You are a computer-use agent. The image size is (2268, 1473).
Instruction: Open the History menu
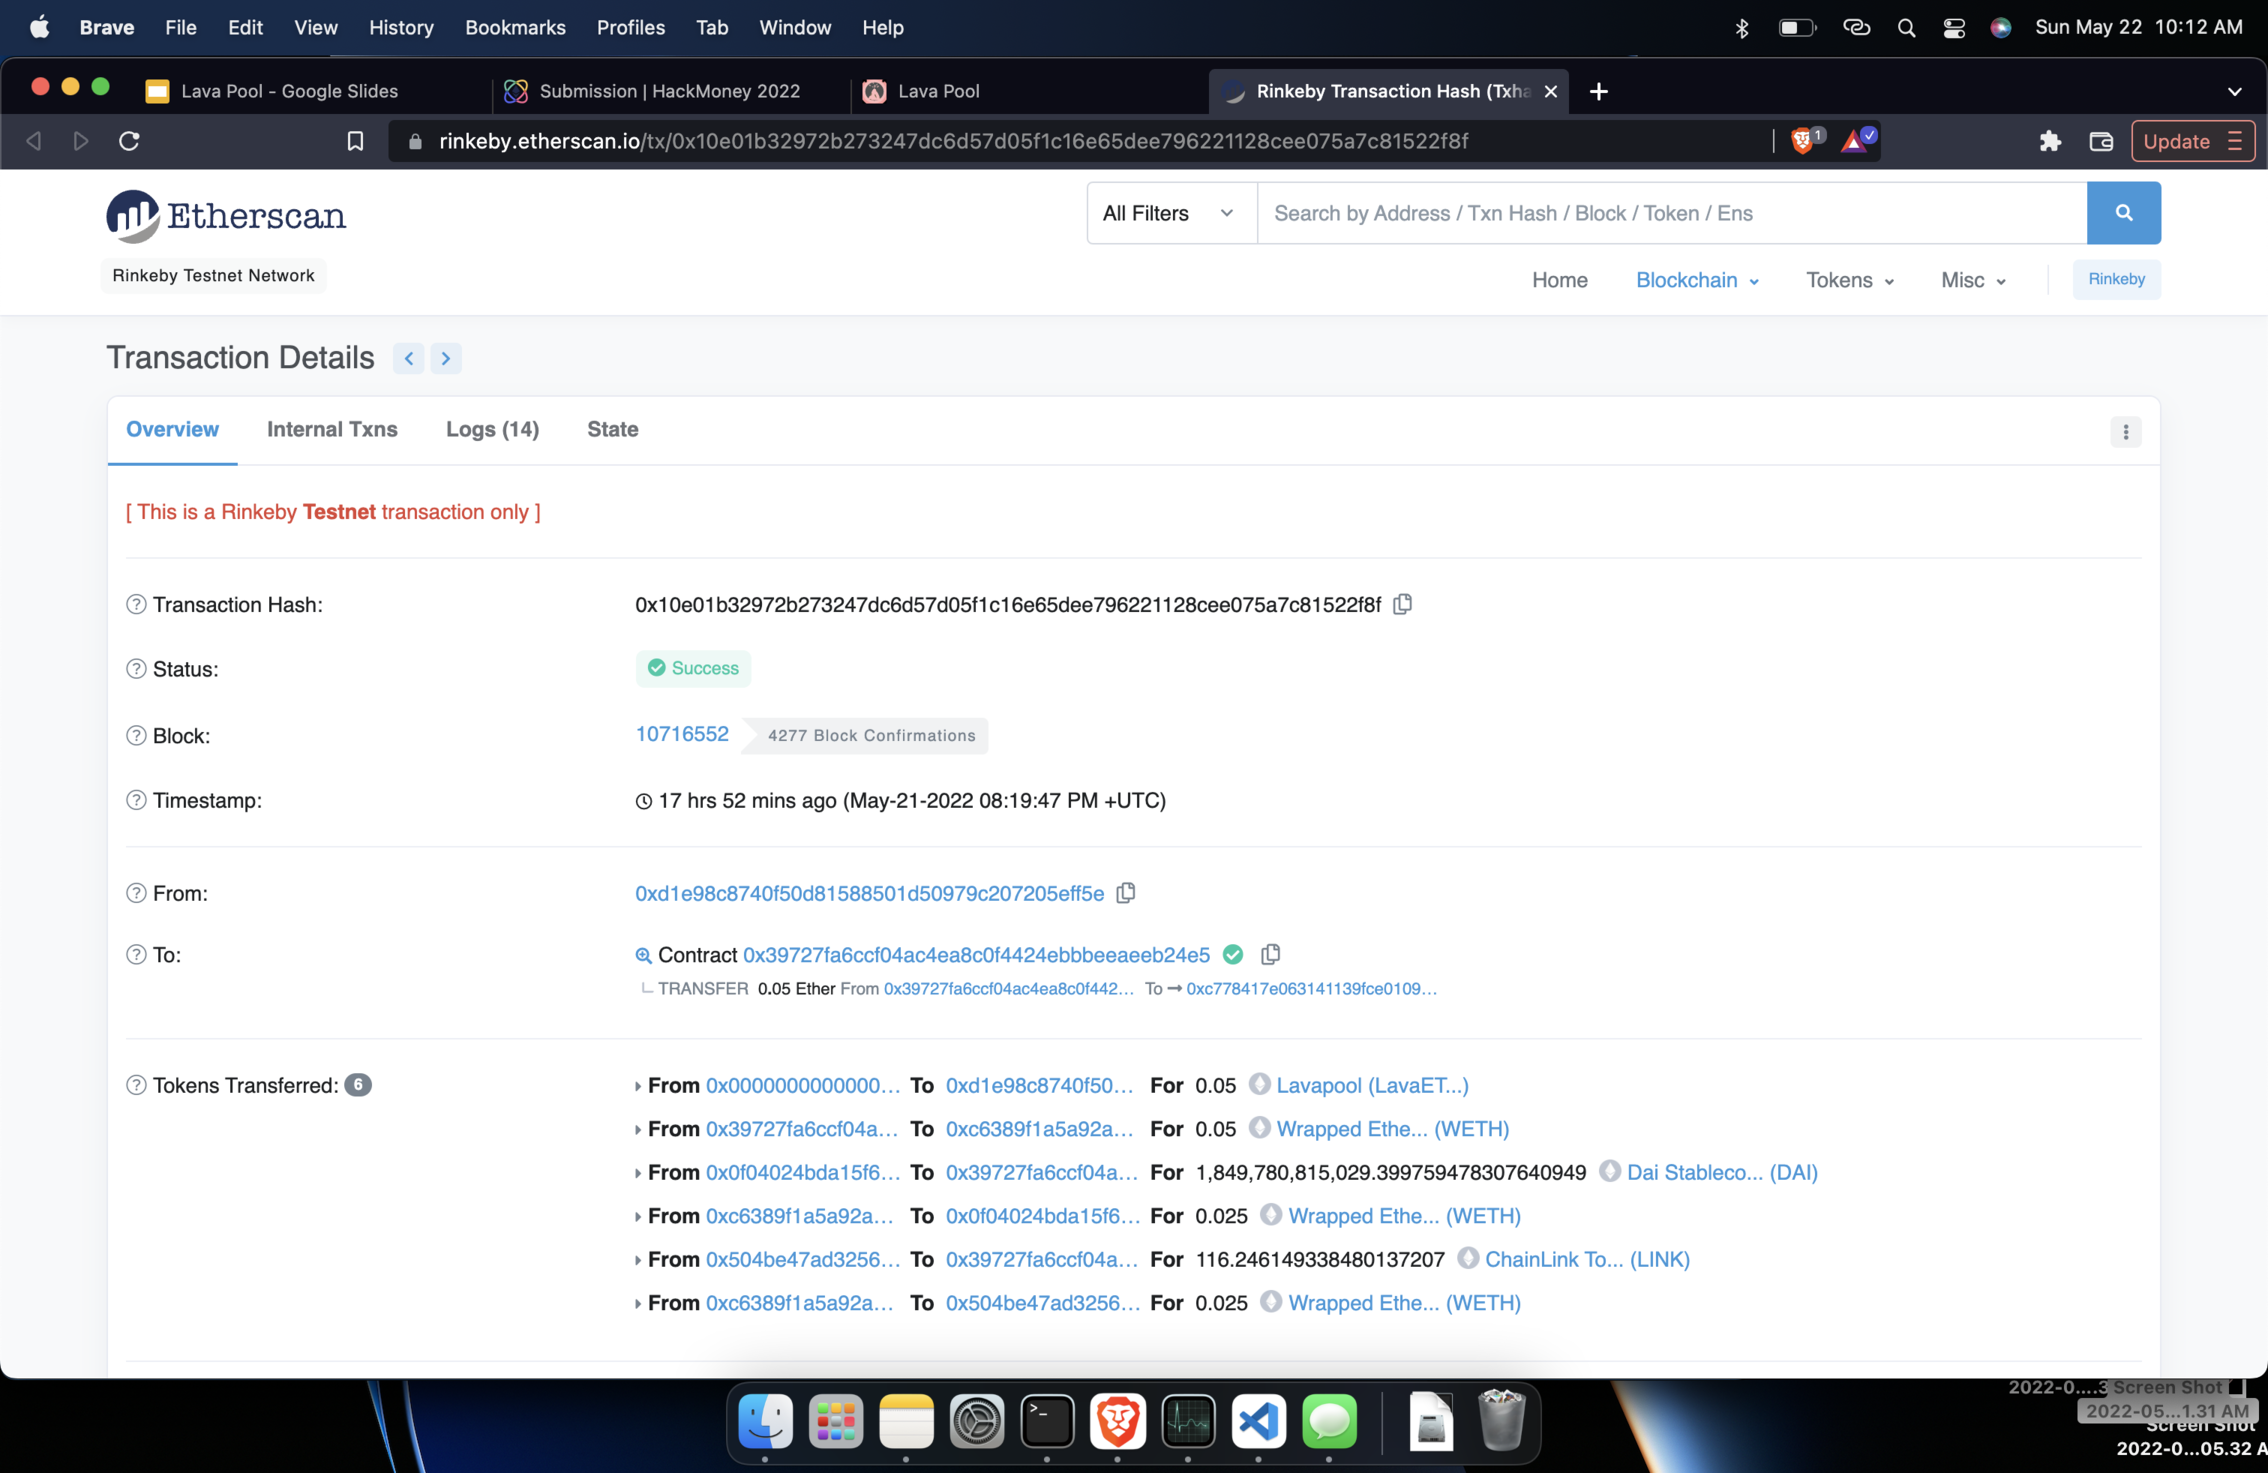pyautogui.click(x=401, y=28)
